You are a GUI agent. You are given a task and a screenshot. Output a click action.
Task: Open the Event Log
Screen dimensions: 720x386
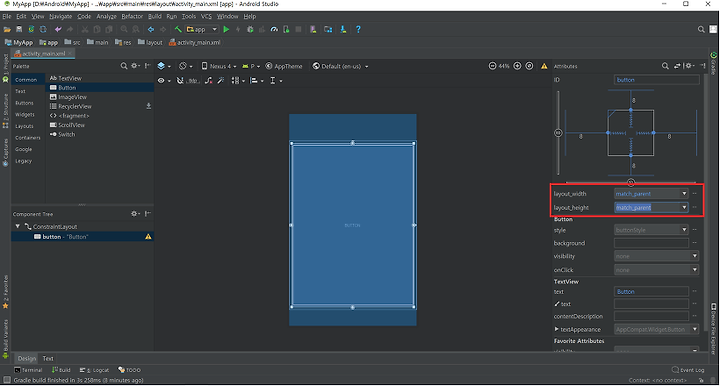coord(688,370)
